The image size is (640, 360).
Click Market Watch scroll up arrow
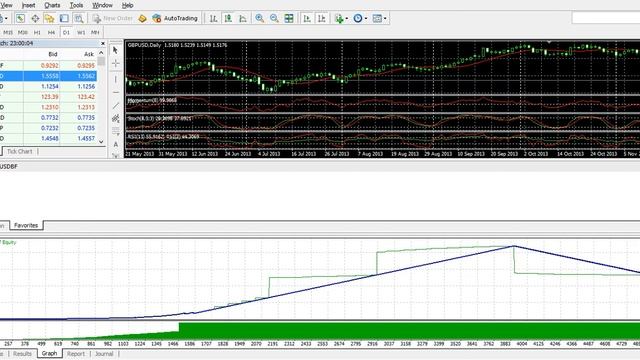[x=101, y=53]
